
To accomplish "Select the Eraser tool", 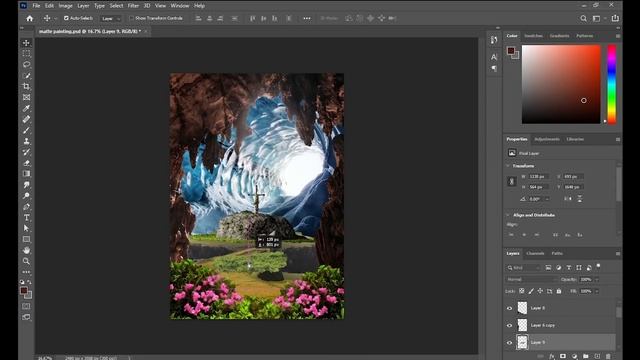I will pos(27,163).
